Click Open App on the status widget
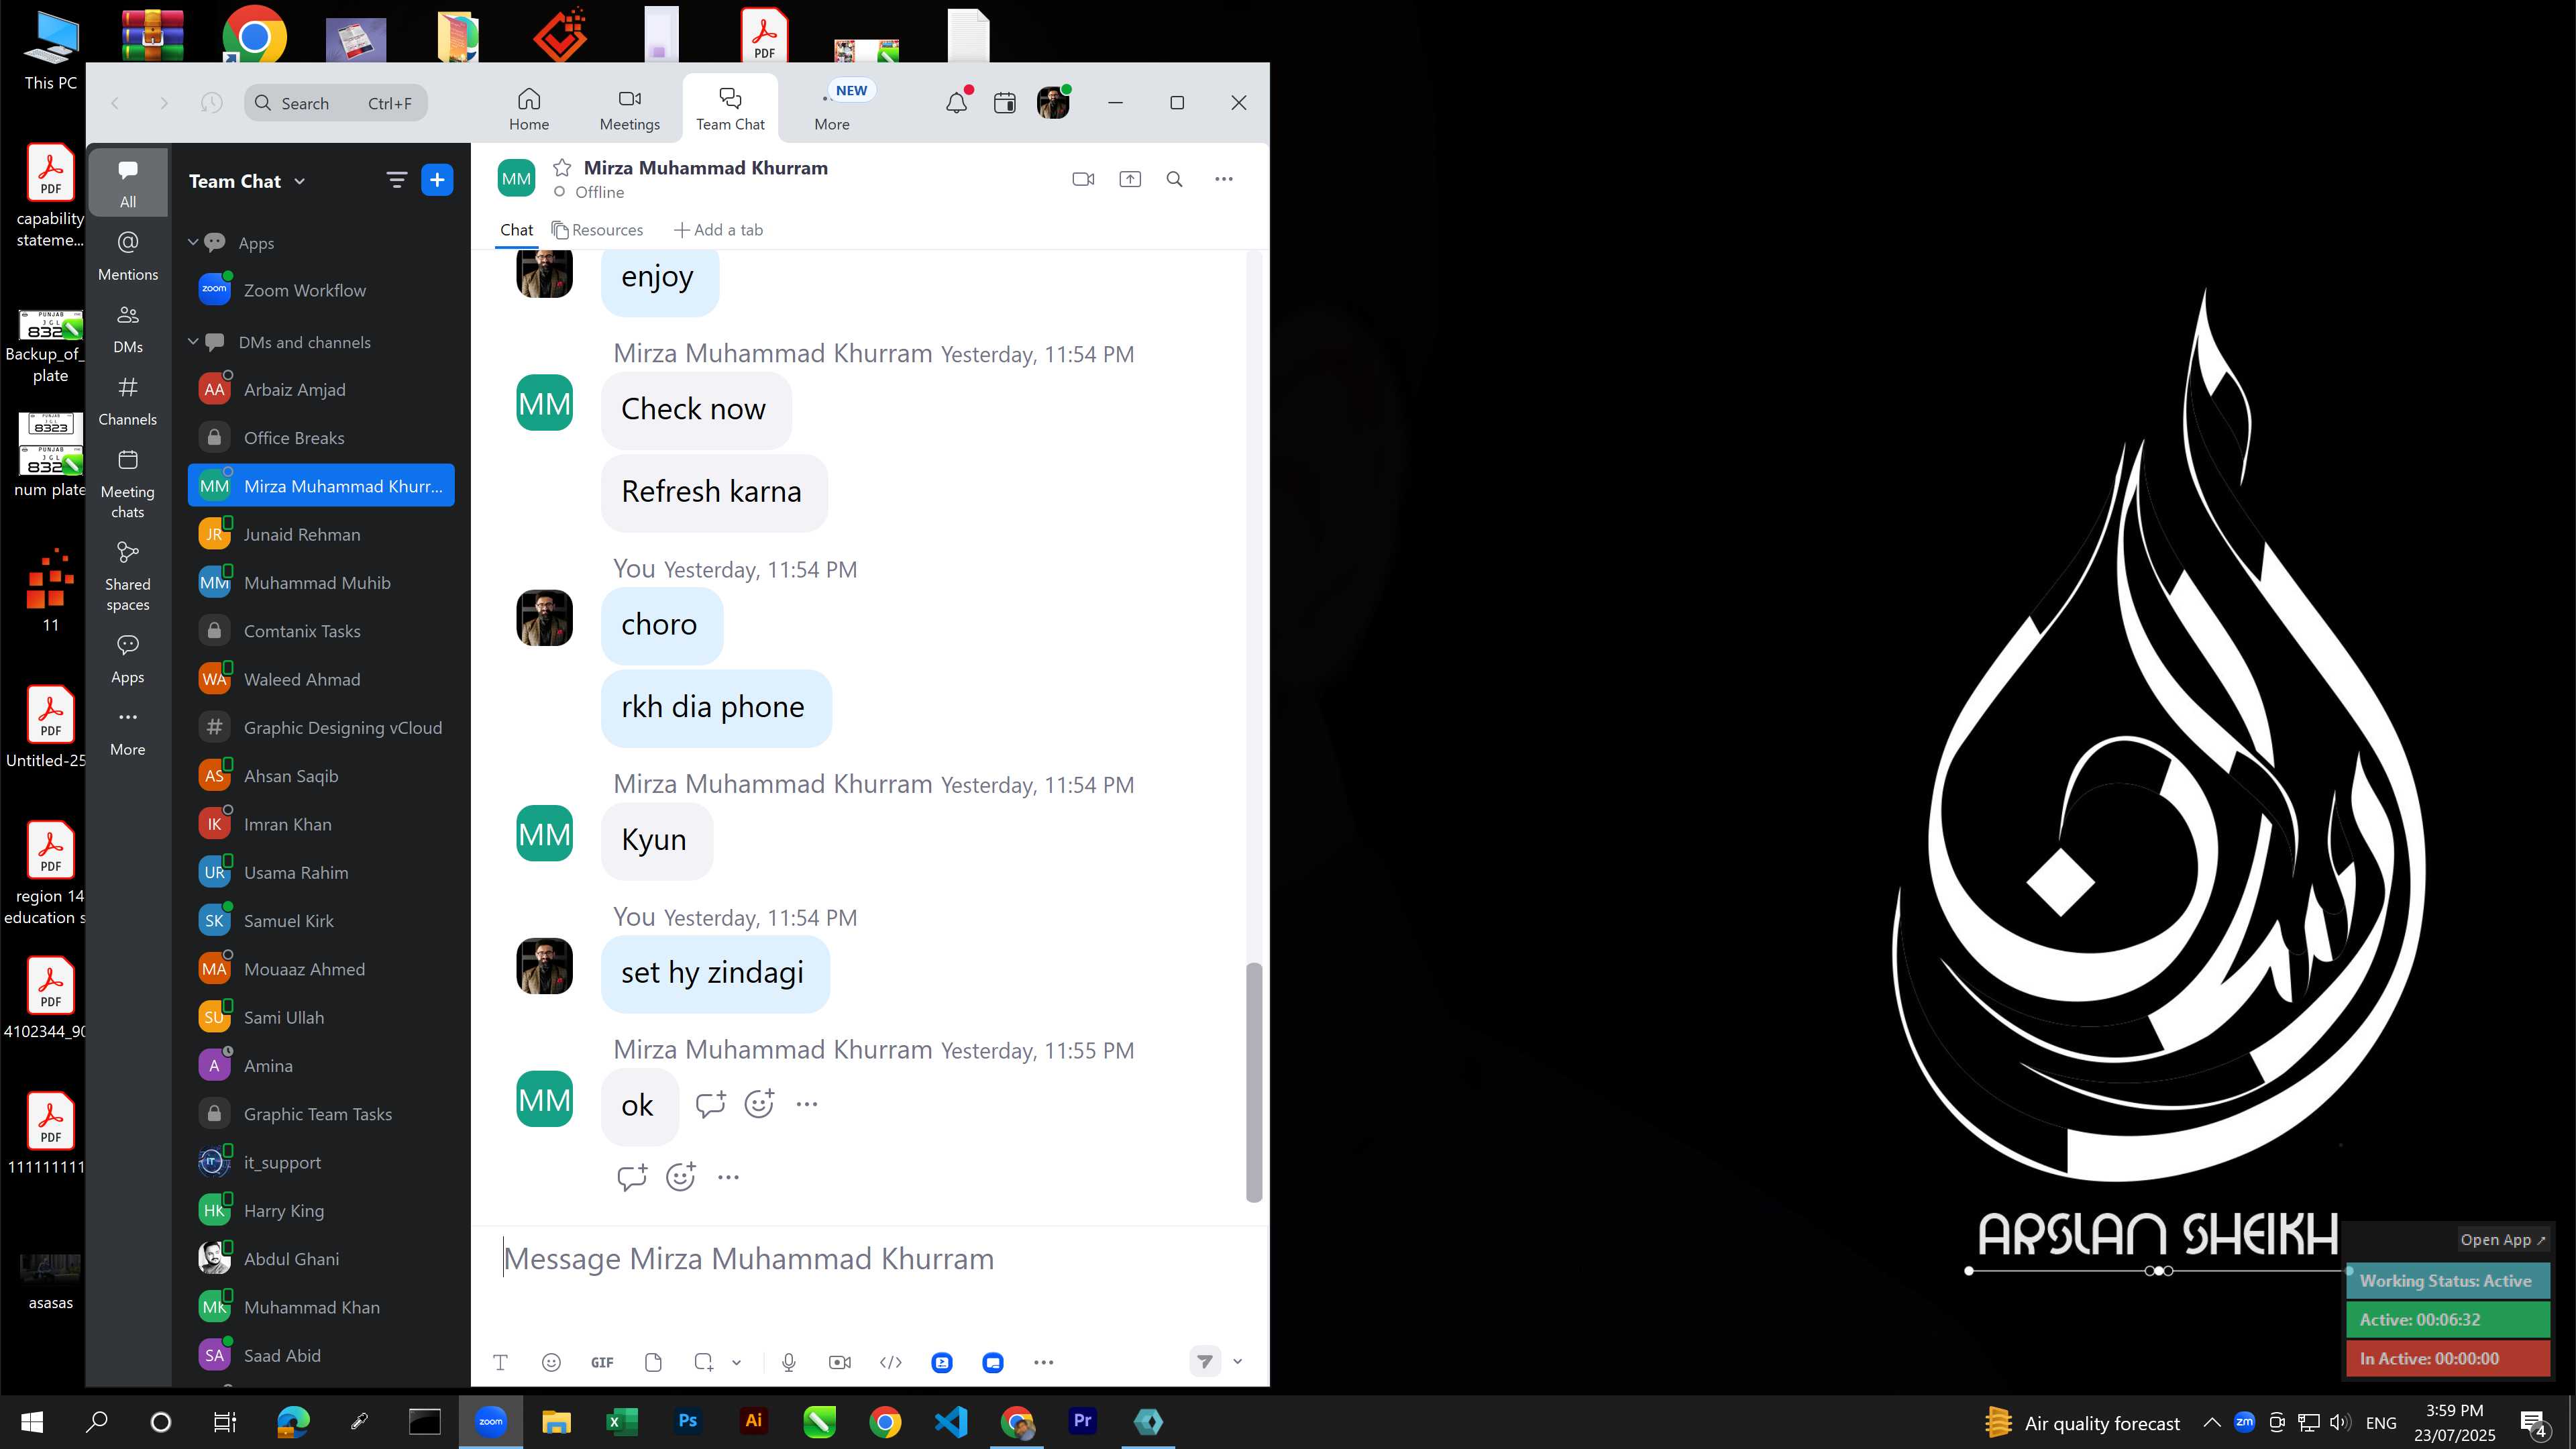 click(2503, 1239)
